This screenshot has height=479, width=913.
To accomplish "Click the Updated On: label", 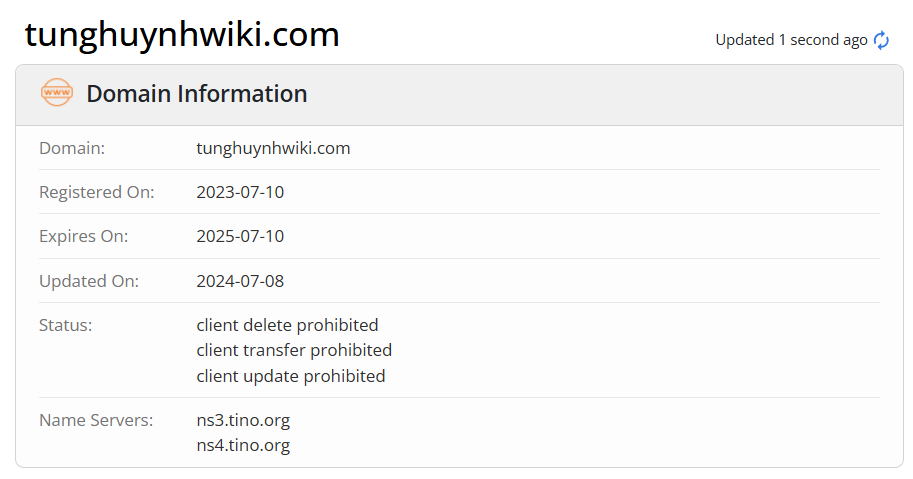I will (x=89, y=281).
